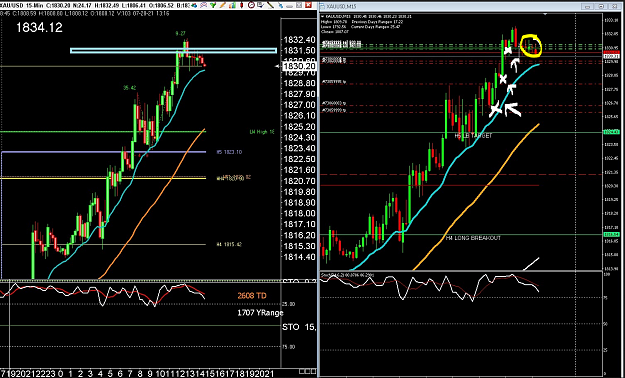The image size is (625, 378).
Task: Click the 1834.12 price text on left chart
Action: click(x=39, y=28)
